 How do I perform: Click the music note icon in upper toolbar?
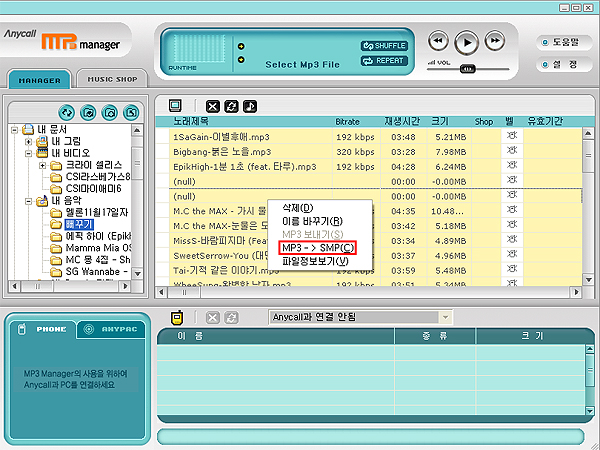coord(250,106)
